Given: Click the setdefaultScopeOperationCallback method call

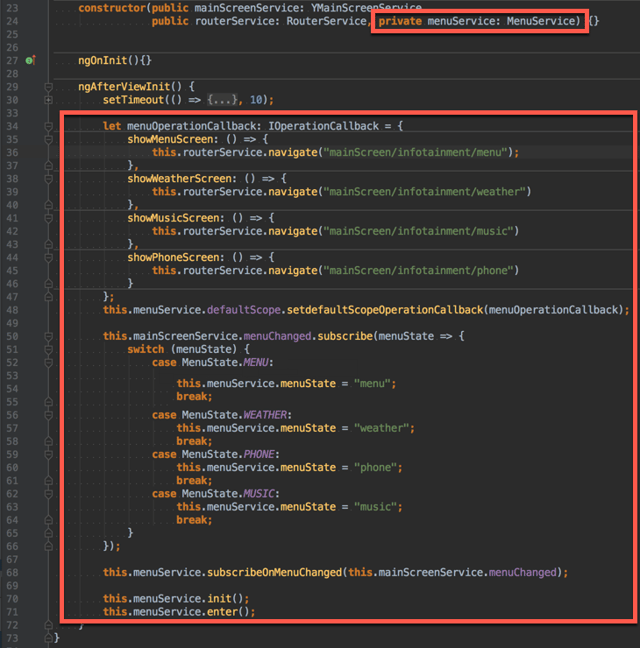Looking at the screenshot, I should (x=385, y=310).
